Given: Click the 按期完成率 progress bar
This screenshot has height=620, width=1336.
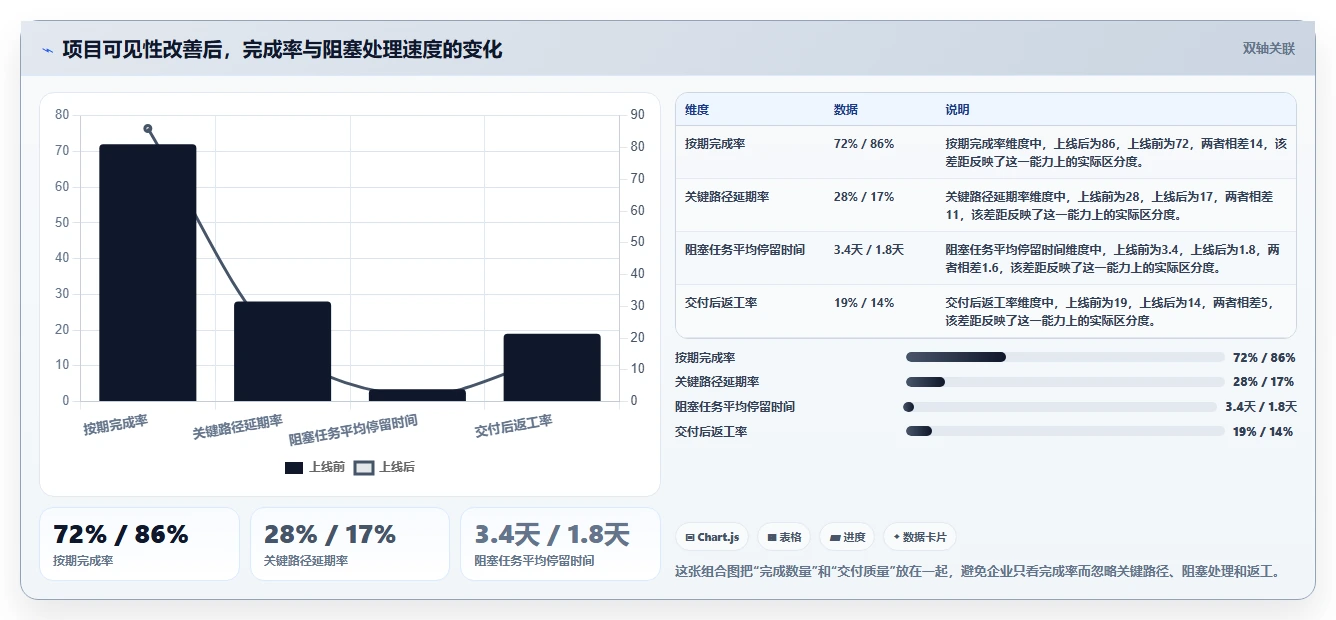Looking at the screenshot, I should point(1065,357).
